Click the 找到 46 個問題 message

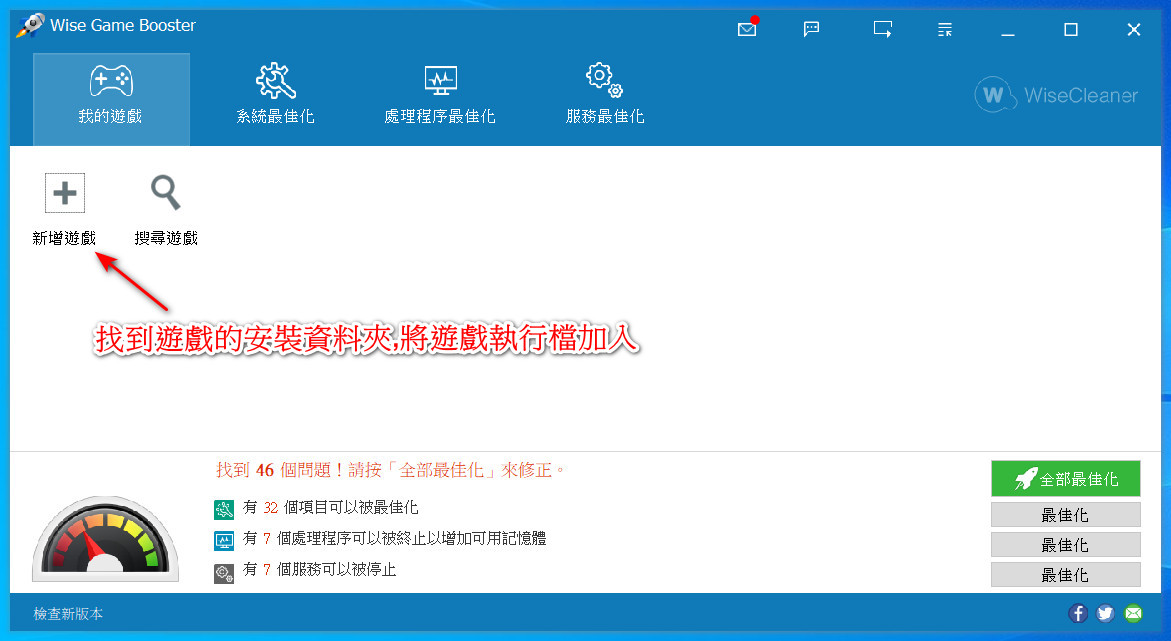click(x=391, y=470)
